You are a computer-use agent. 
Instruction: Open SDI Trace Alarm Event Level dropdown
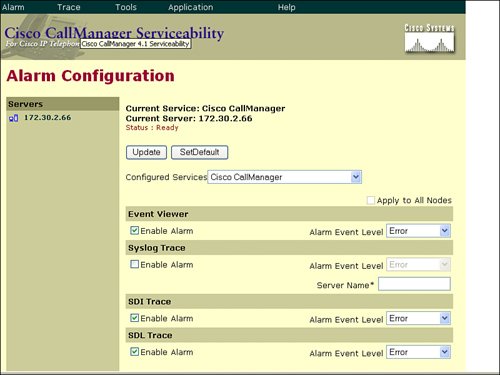pyautogui.click(x=418, y=318)
